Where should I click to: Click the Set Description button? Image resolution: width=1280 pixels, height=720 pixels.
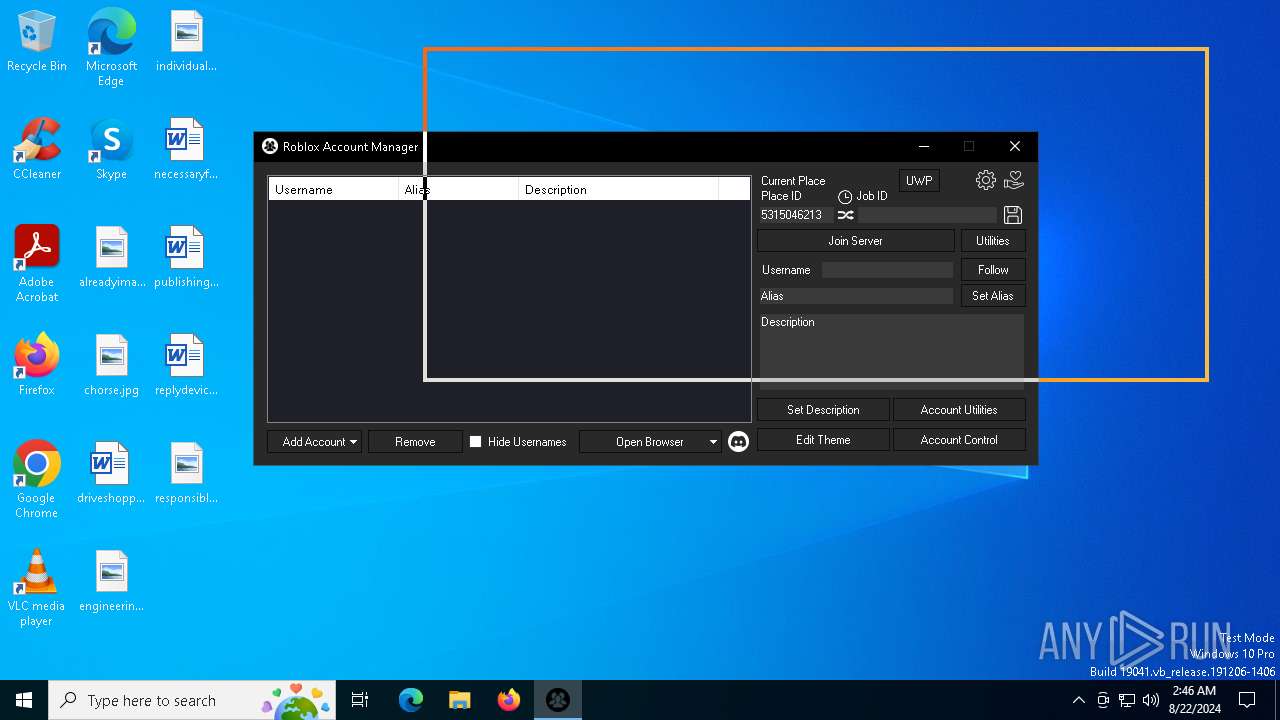click(823, 410)
